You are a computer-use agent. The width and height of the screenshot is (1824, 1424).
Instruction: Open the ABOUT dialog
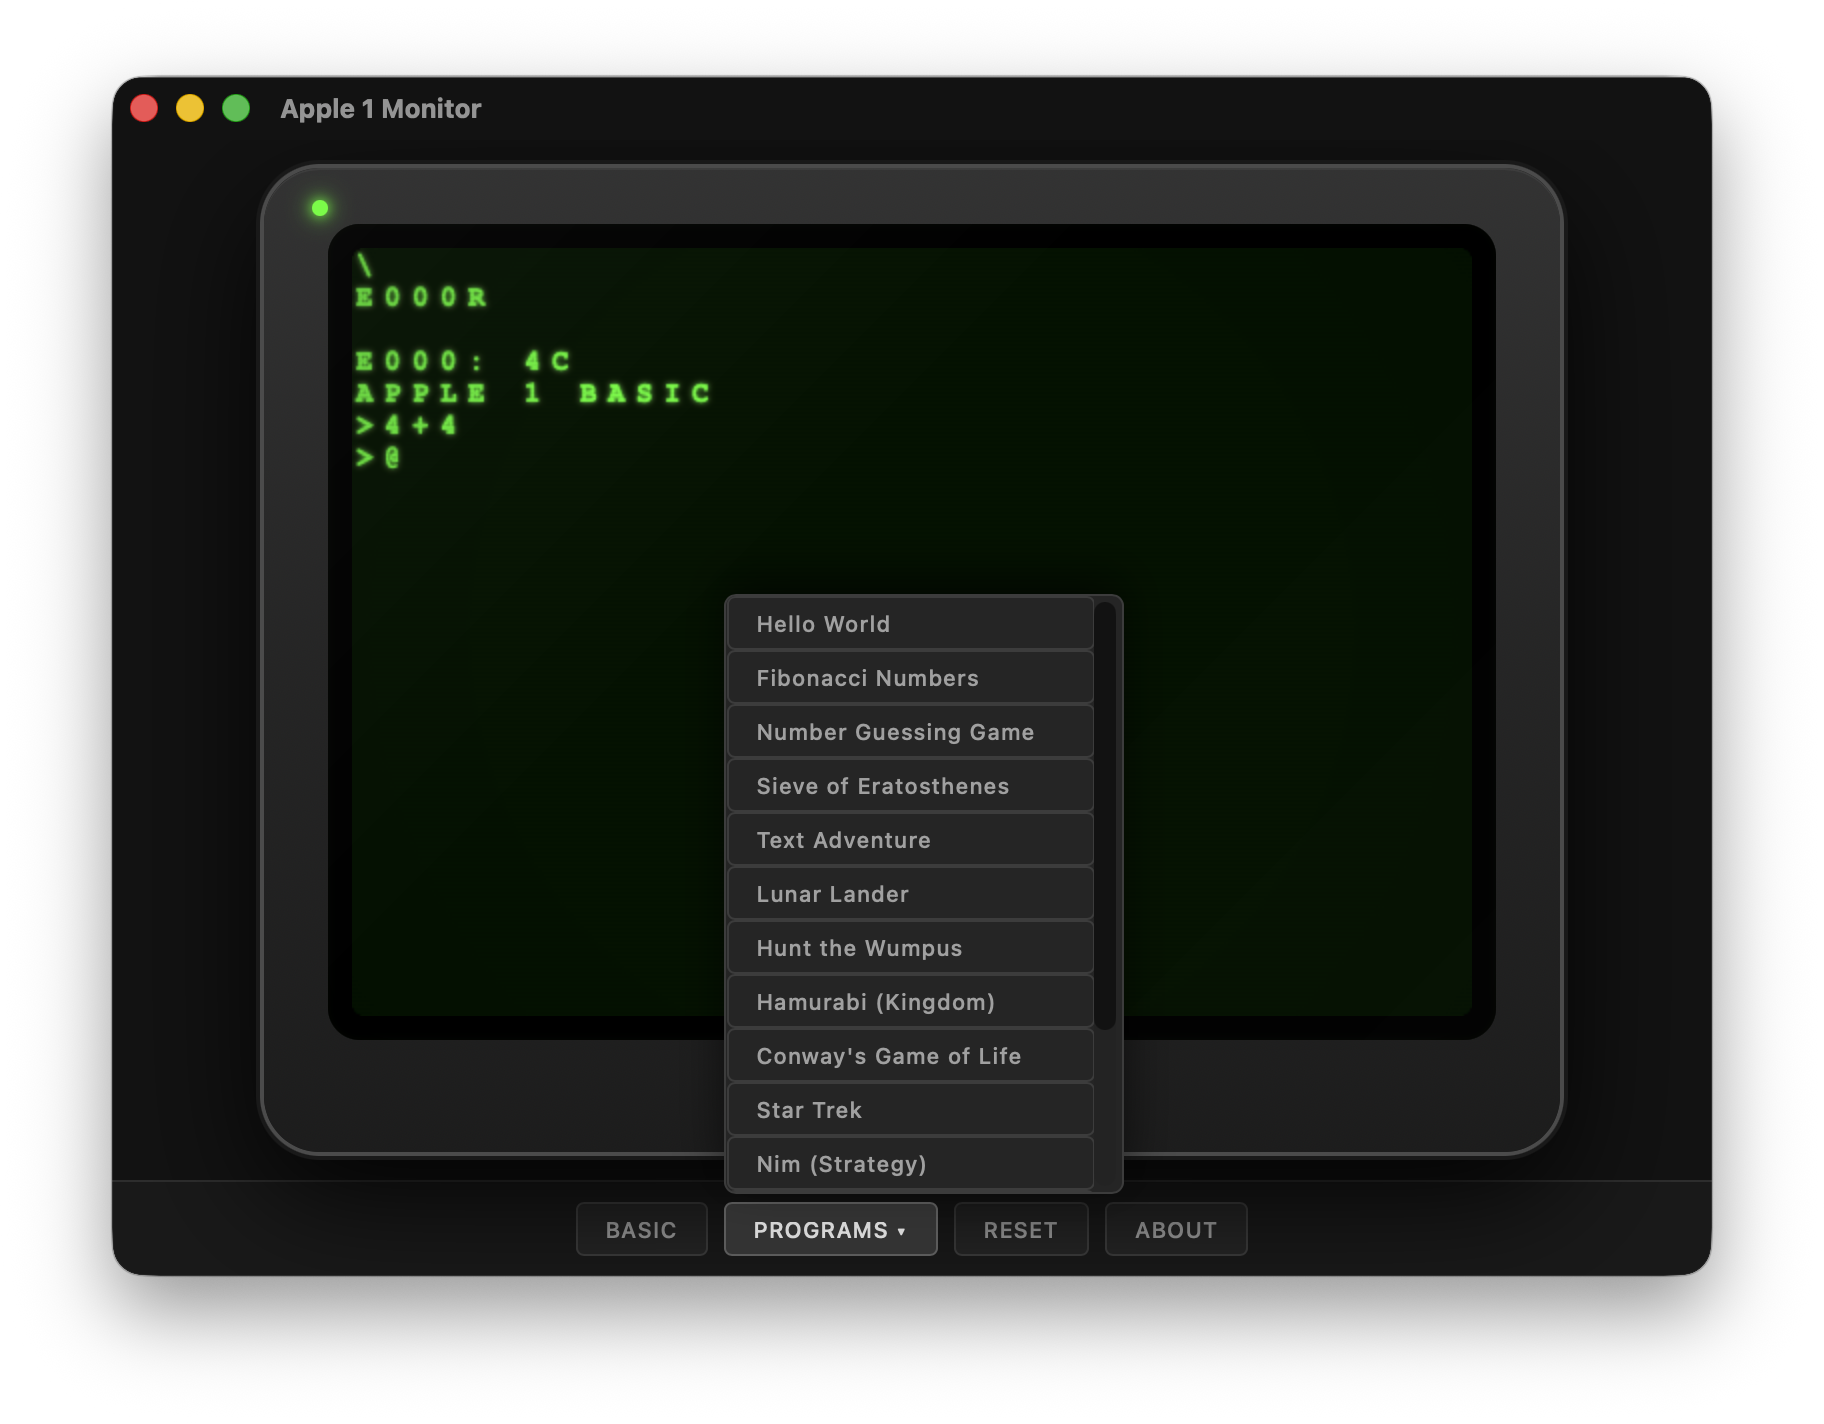pyautogui.click(x=1176, y=1229)
